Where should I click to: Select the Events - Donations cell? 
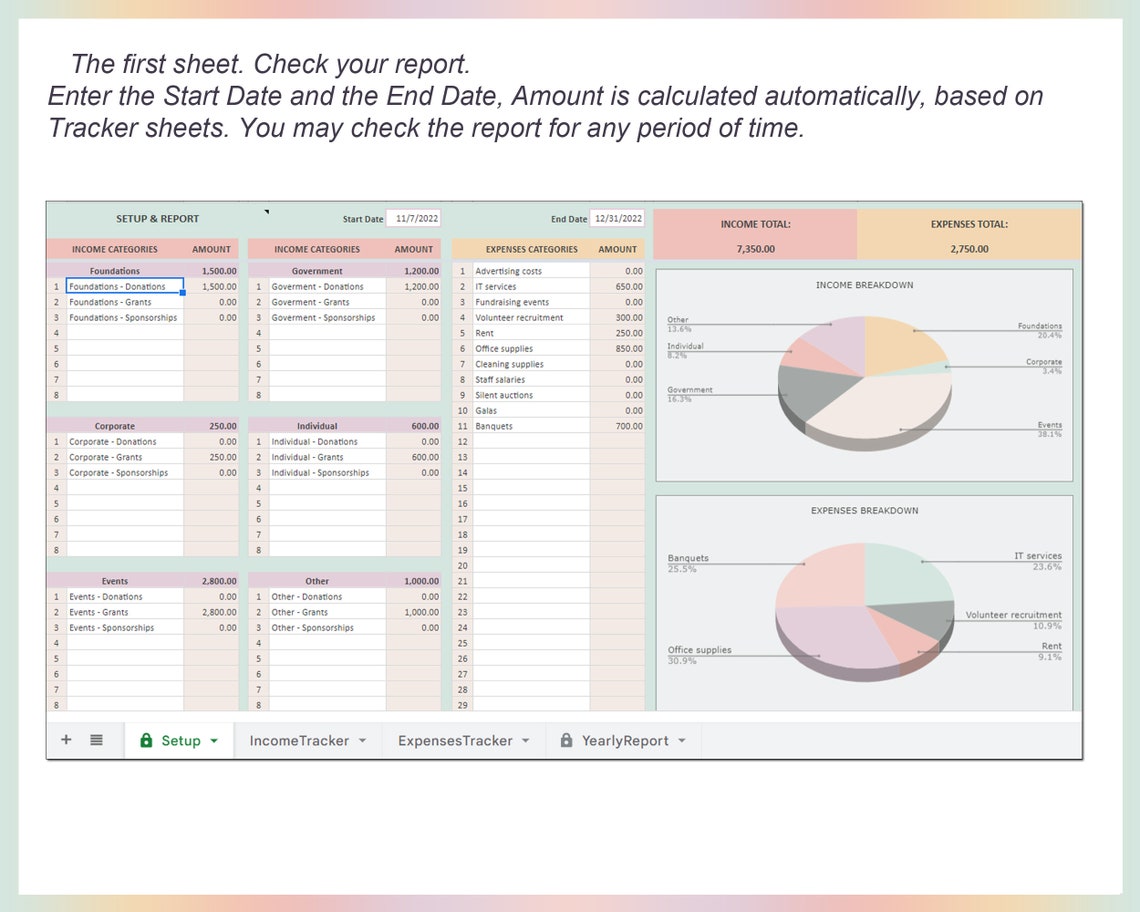coord(124,596)
